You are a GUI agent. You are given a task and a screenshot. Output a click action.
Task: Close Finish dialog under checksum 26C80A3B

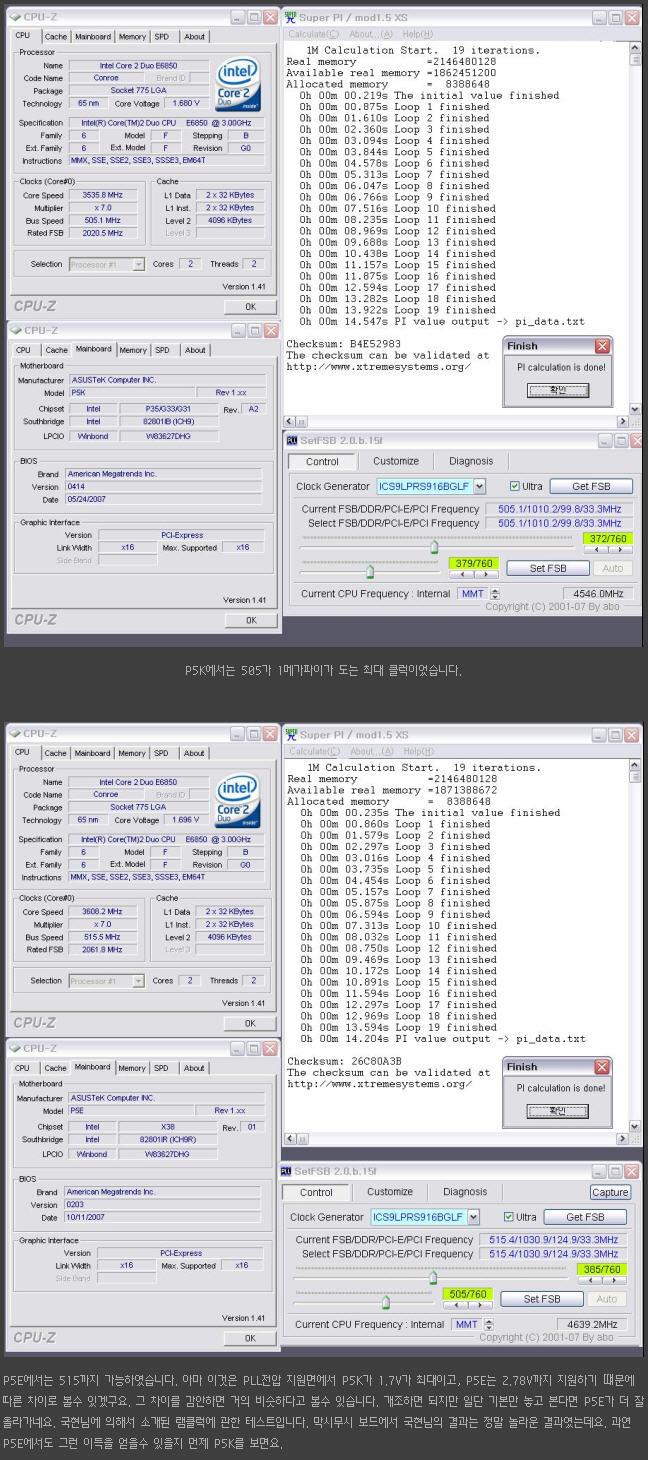tap(602, 1067)
